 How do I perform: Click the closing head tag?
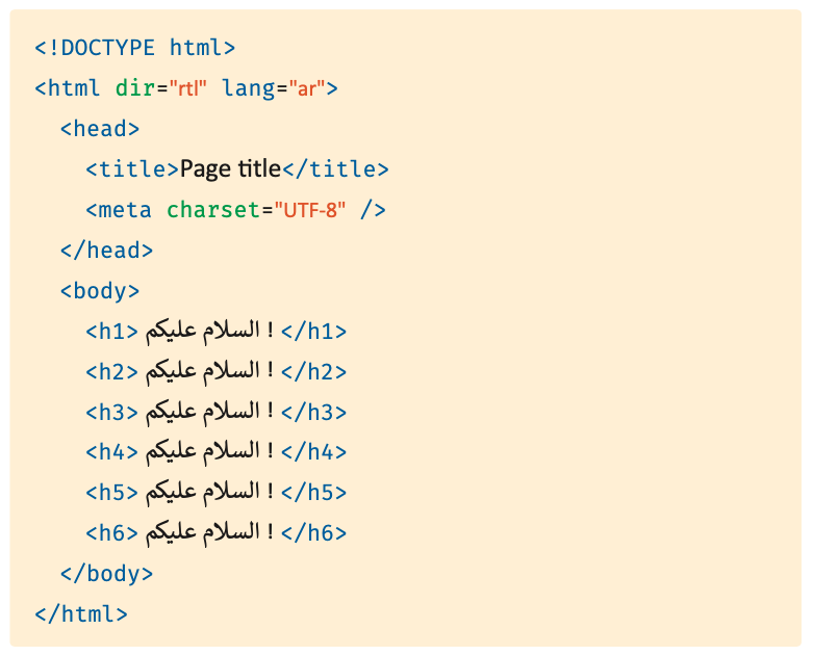106,250
